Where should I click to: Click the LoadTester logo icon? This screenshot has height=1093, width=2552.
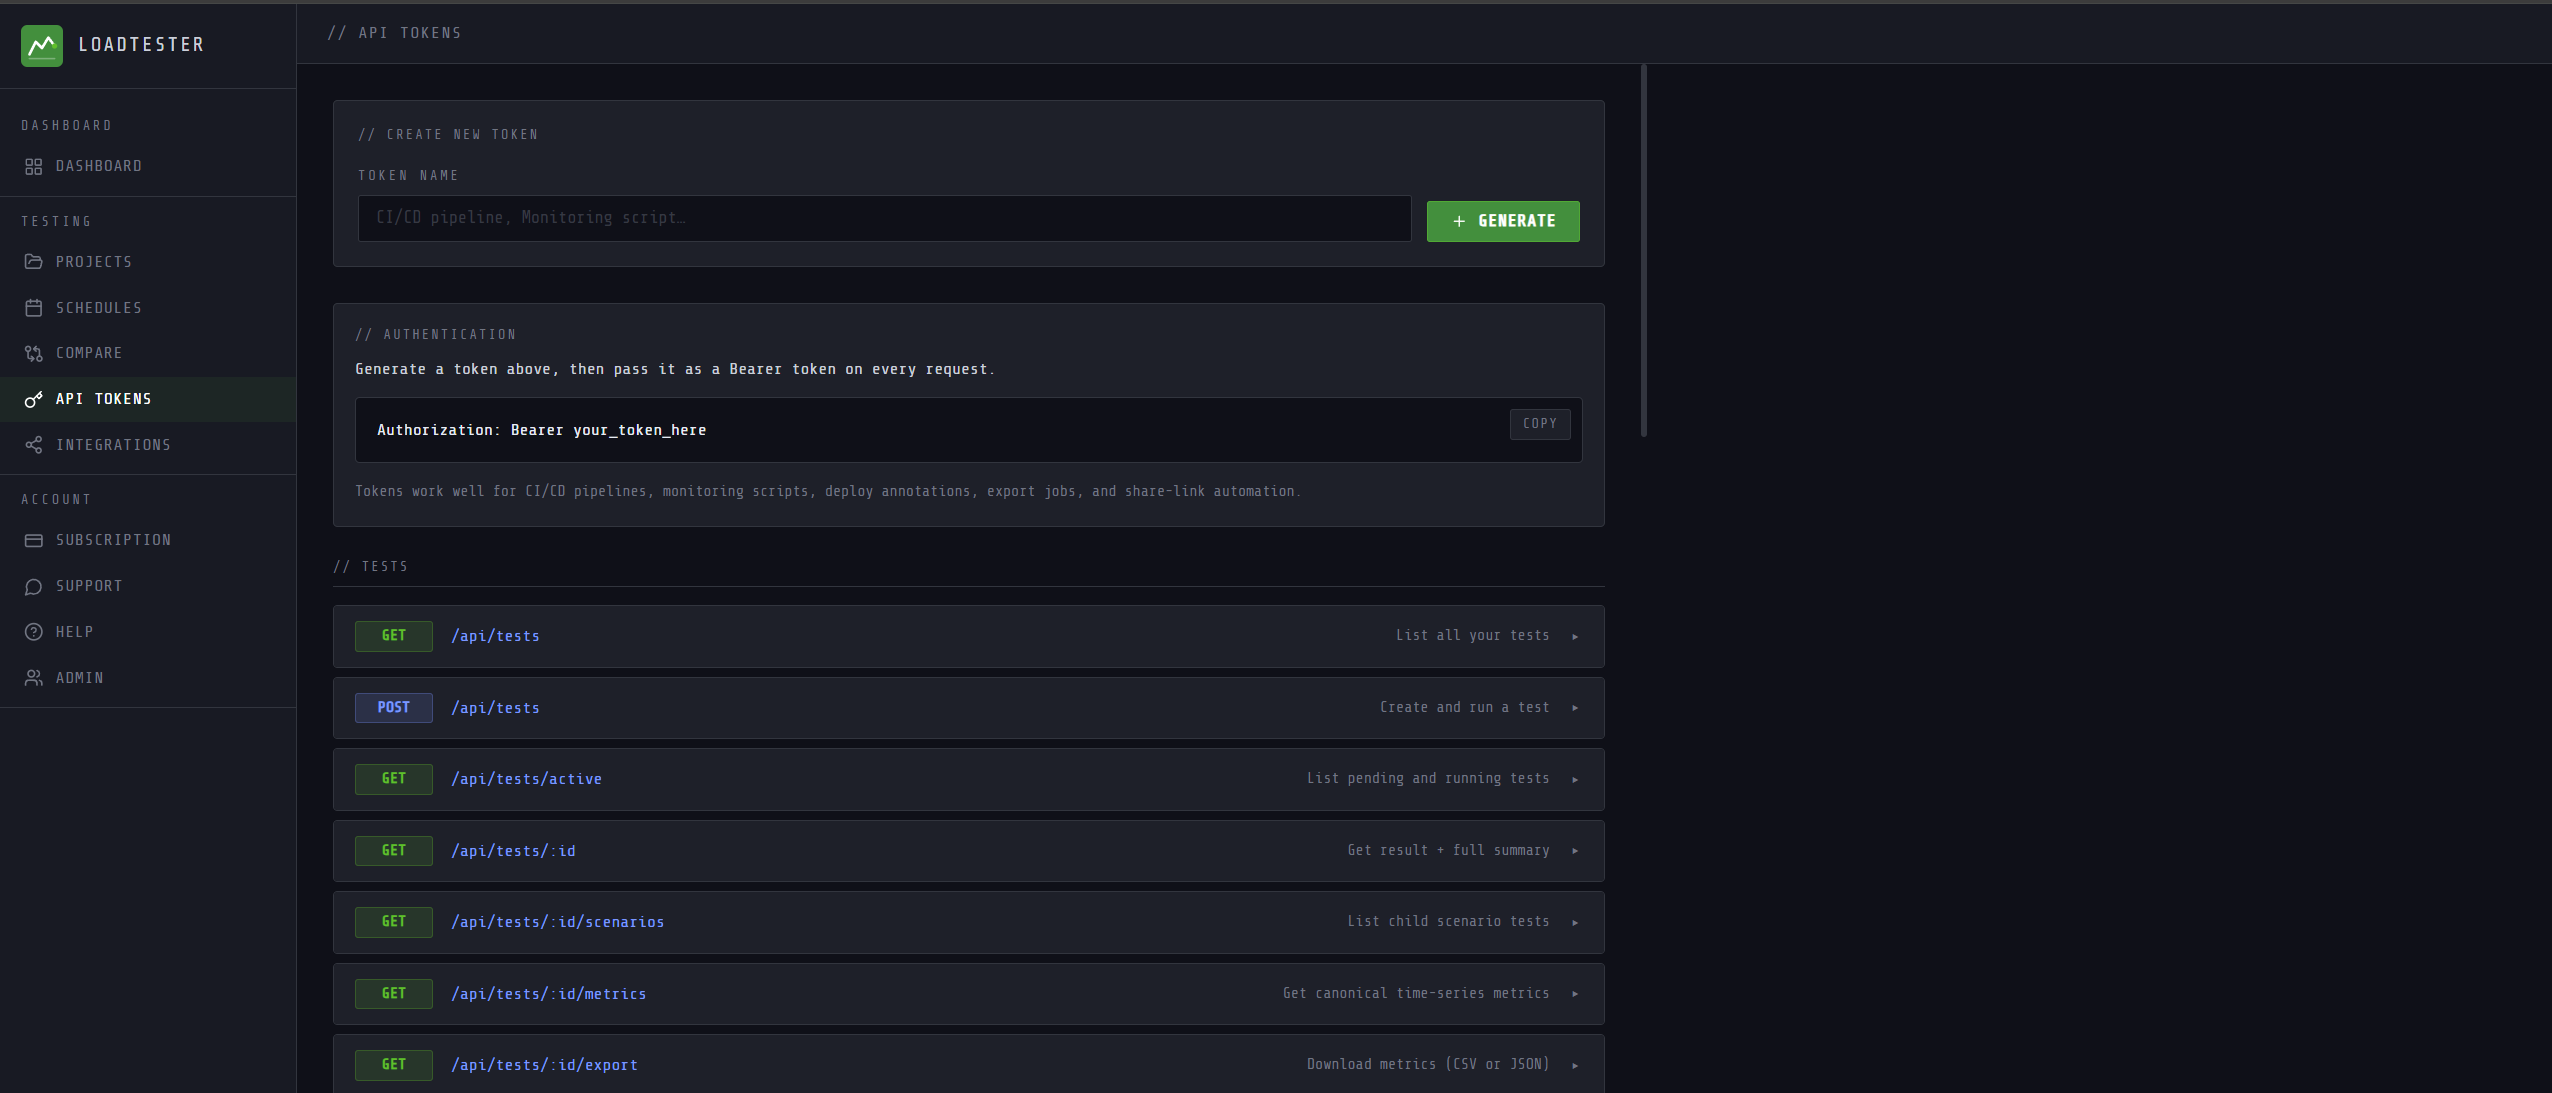pyautogui.click(x=43, y=45)
